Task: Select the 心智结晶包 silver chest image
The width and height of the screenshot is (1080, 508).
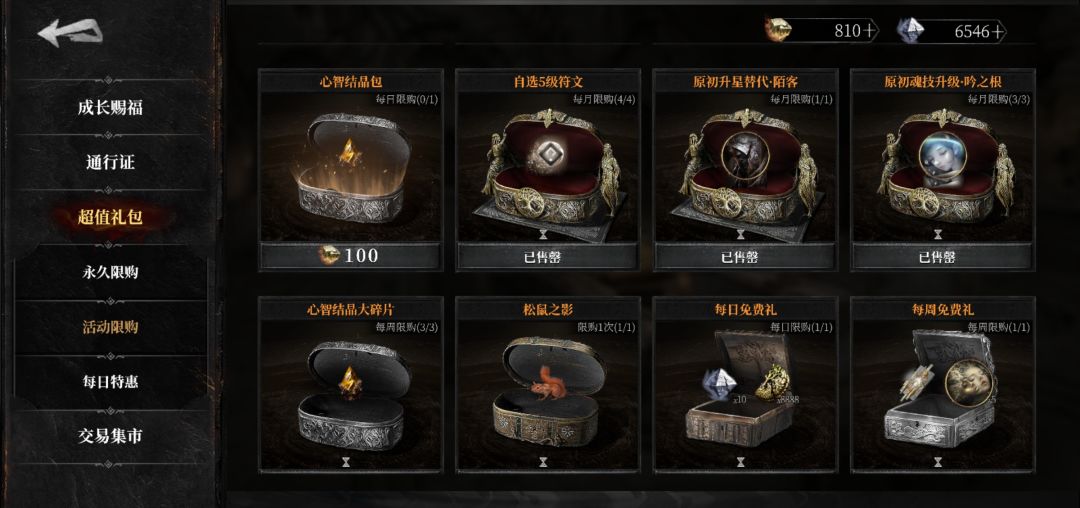Action: point(351,169)
